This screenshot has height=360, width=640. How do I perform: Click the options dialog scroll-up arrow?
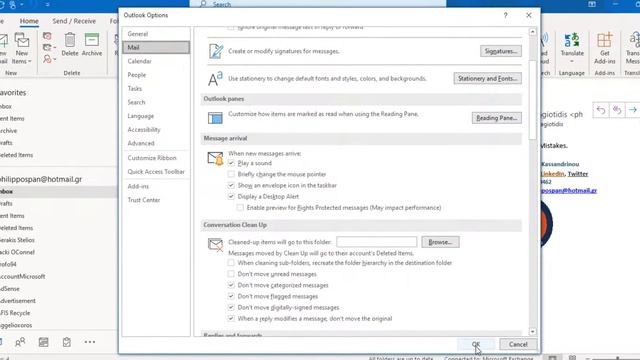tap(532, 32)
